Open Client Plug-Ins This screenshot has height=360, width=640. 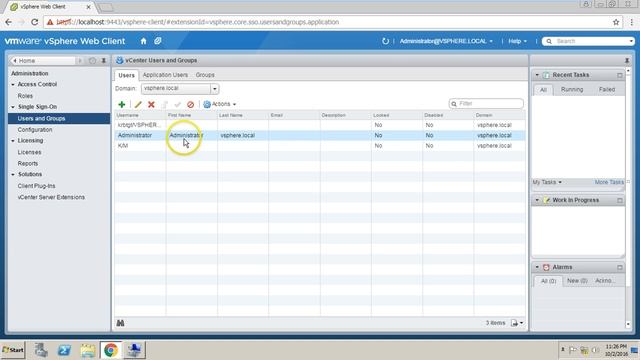[x=36, y=186]
